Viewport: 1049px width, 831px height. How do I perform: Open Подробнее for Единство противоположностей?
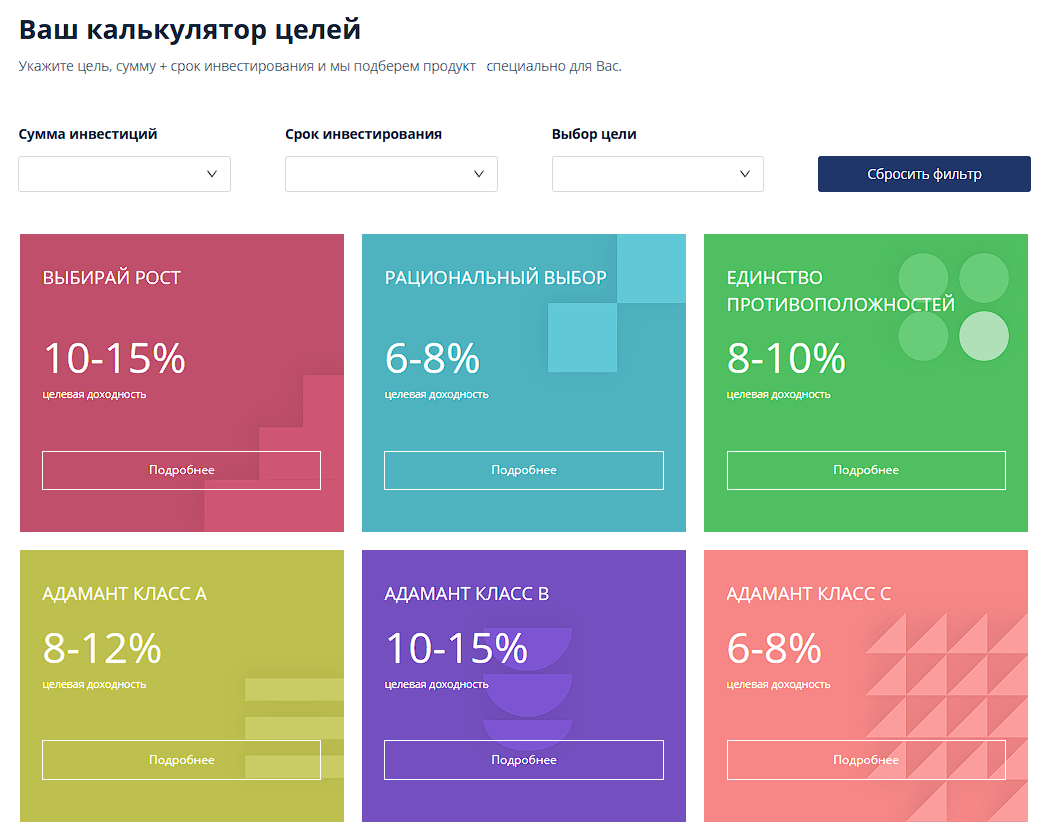coord(866,470)
